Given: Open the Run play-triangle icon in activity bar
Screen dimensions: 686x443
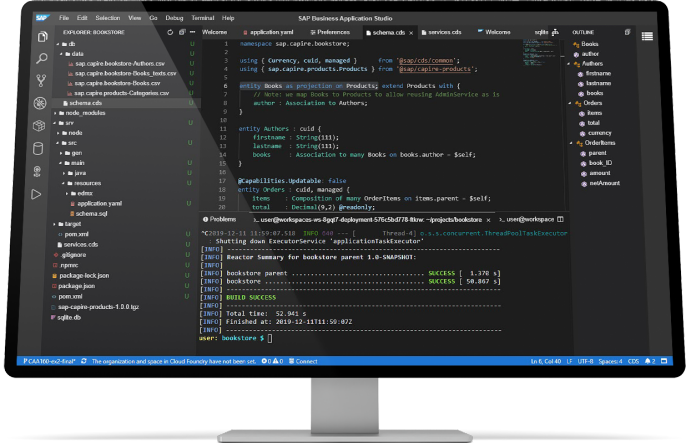Looking at the screenshot, I should [36, 194].
